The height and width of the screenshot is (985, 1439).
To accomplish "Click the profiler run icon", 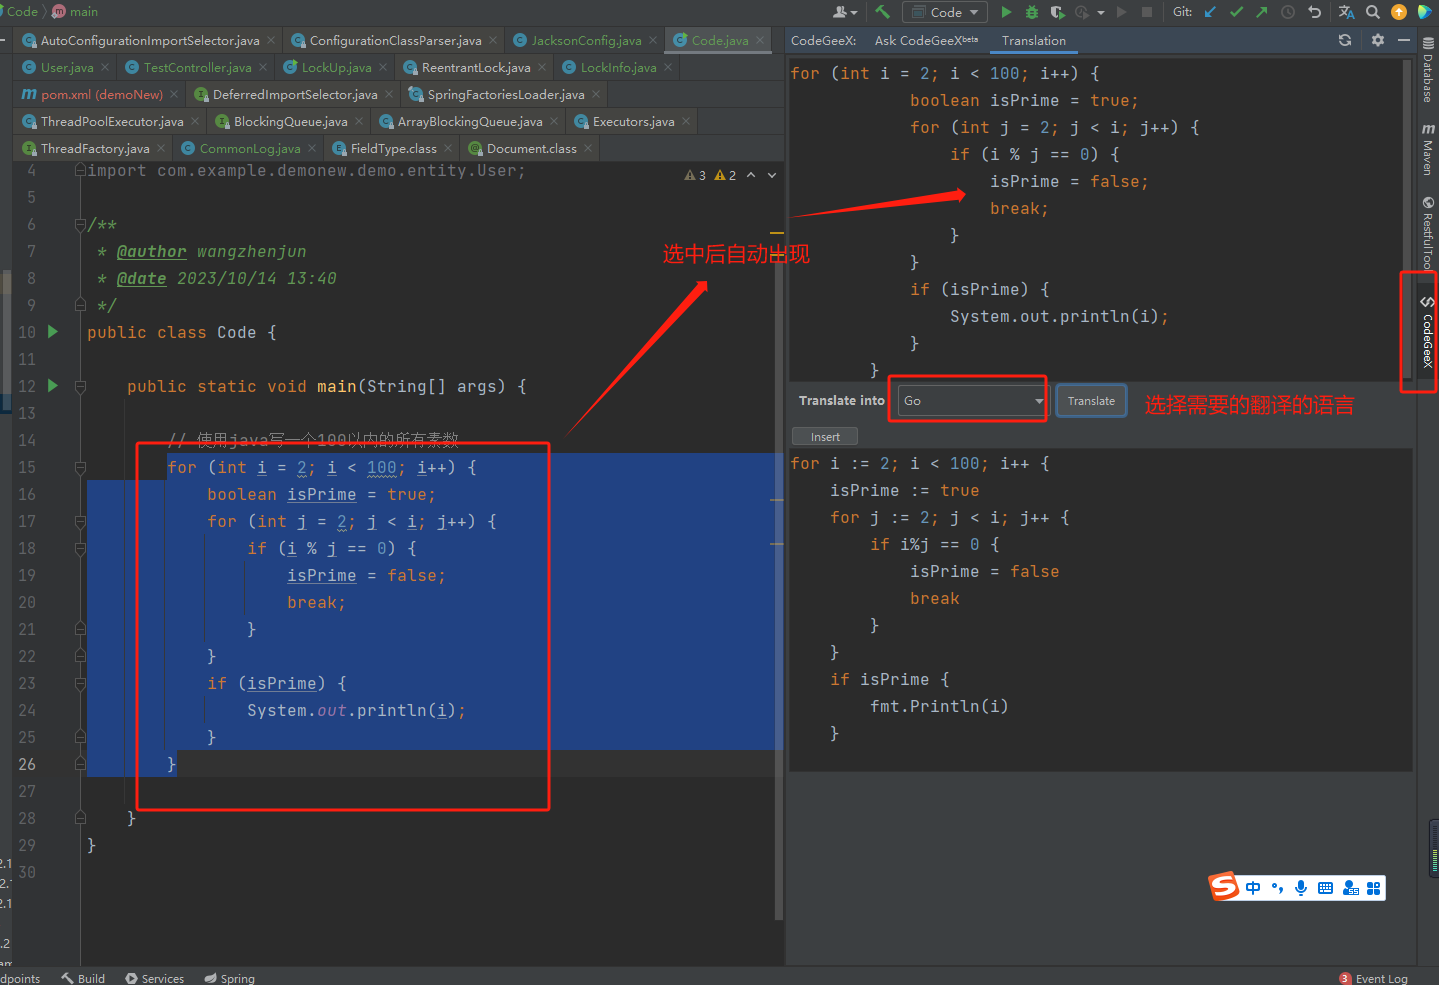I will click(1081, 12).
